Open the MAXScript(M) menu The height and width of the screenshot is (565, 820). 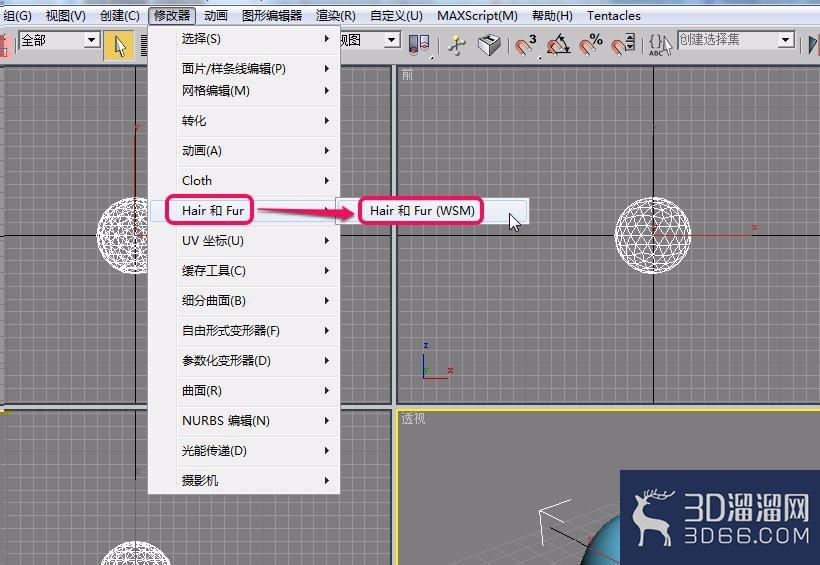pyautogui.click(x=477, y=16)
